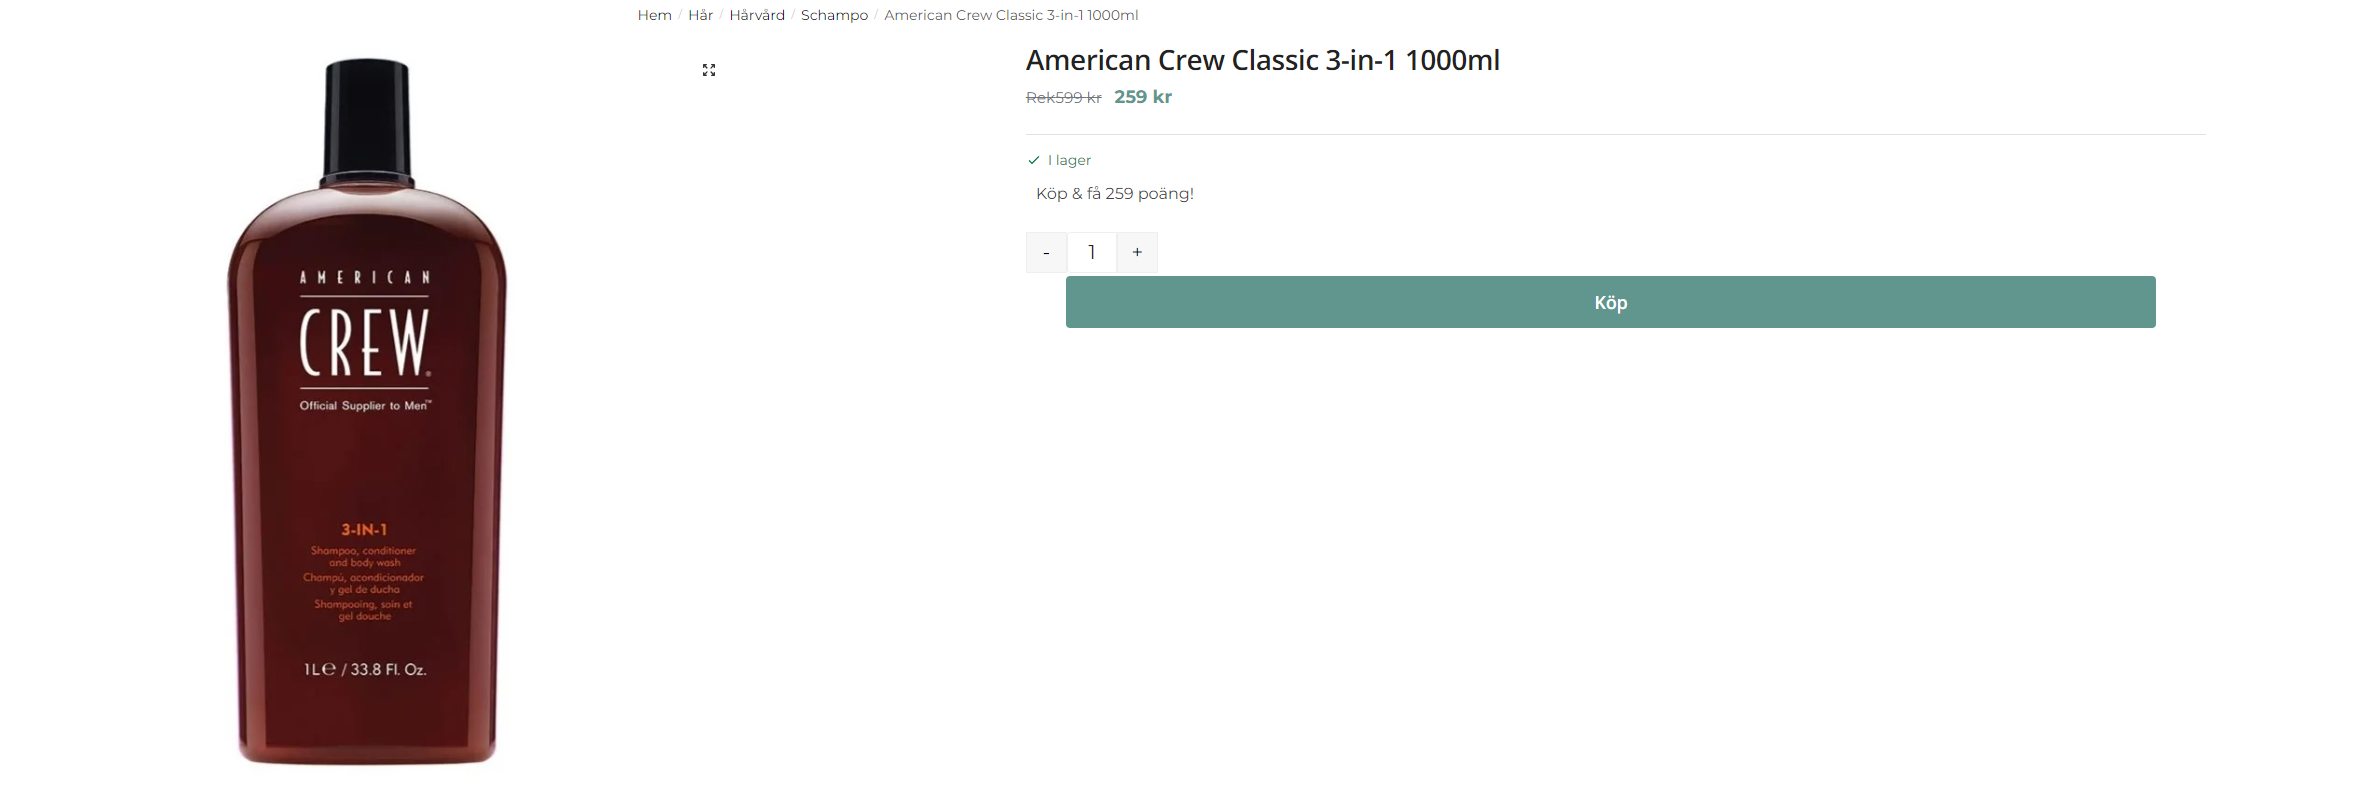Click the green in-stock checkmark icon
The height and width of the screenshot is (786, 2364).
(1034, 160)
